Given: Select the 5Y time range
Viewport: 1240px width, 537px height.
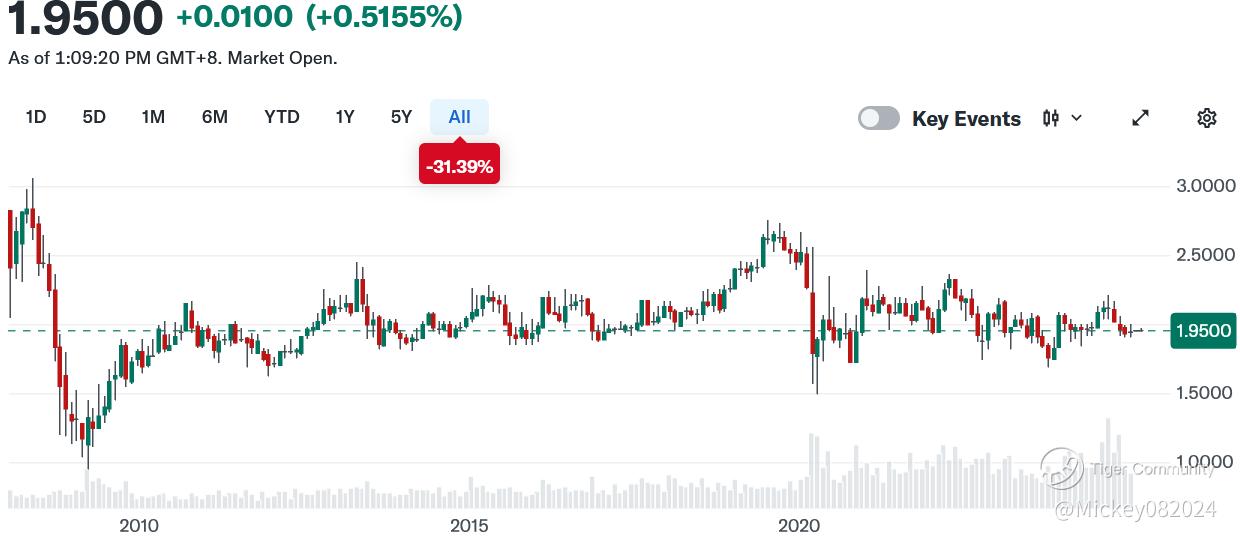Looking at the screenshot, I should click(x=401, y=117).
